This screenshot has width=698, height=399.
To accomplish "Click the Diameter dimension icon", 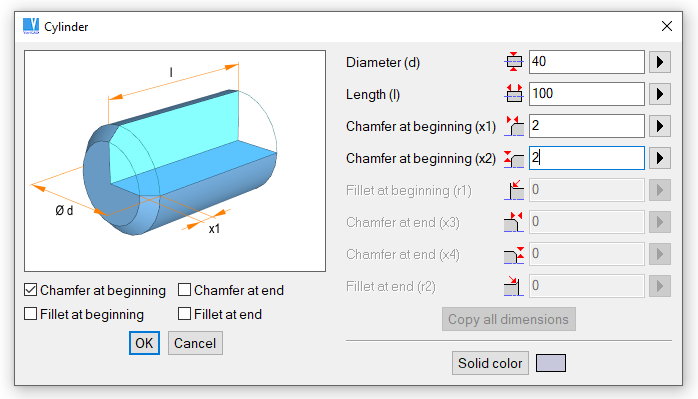I will (x=514, y=62).
